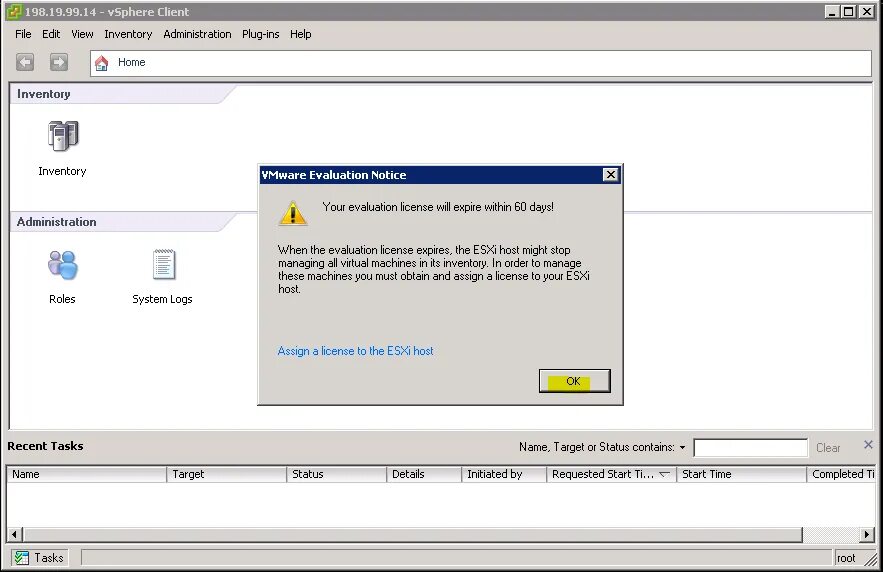Maximize the vSphere Client window
This screenshot has height=572, width=883.
(849, 11)
